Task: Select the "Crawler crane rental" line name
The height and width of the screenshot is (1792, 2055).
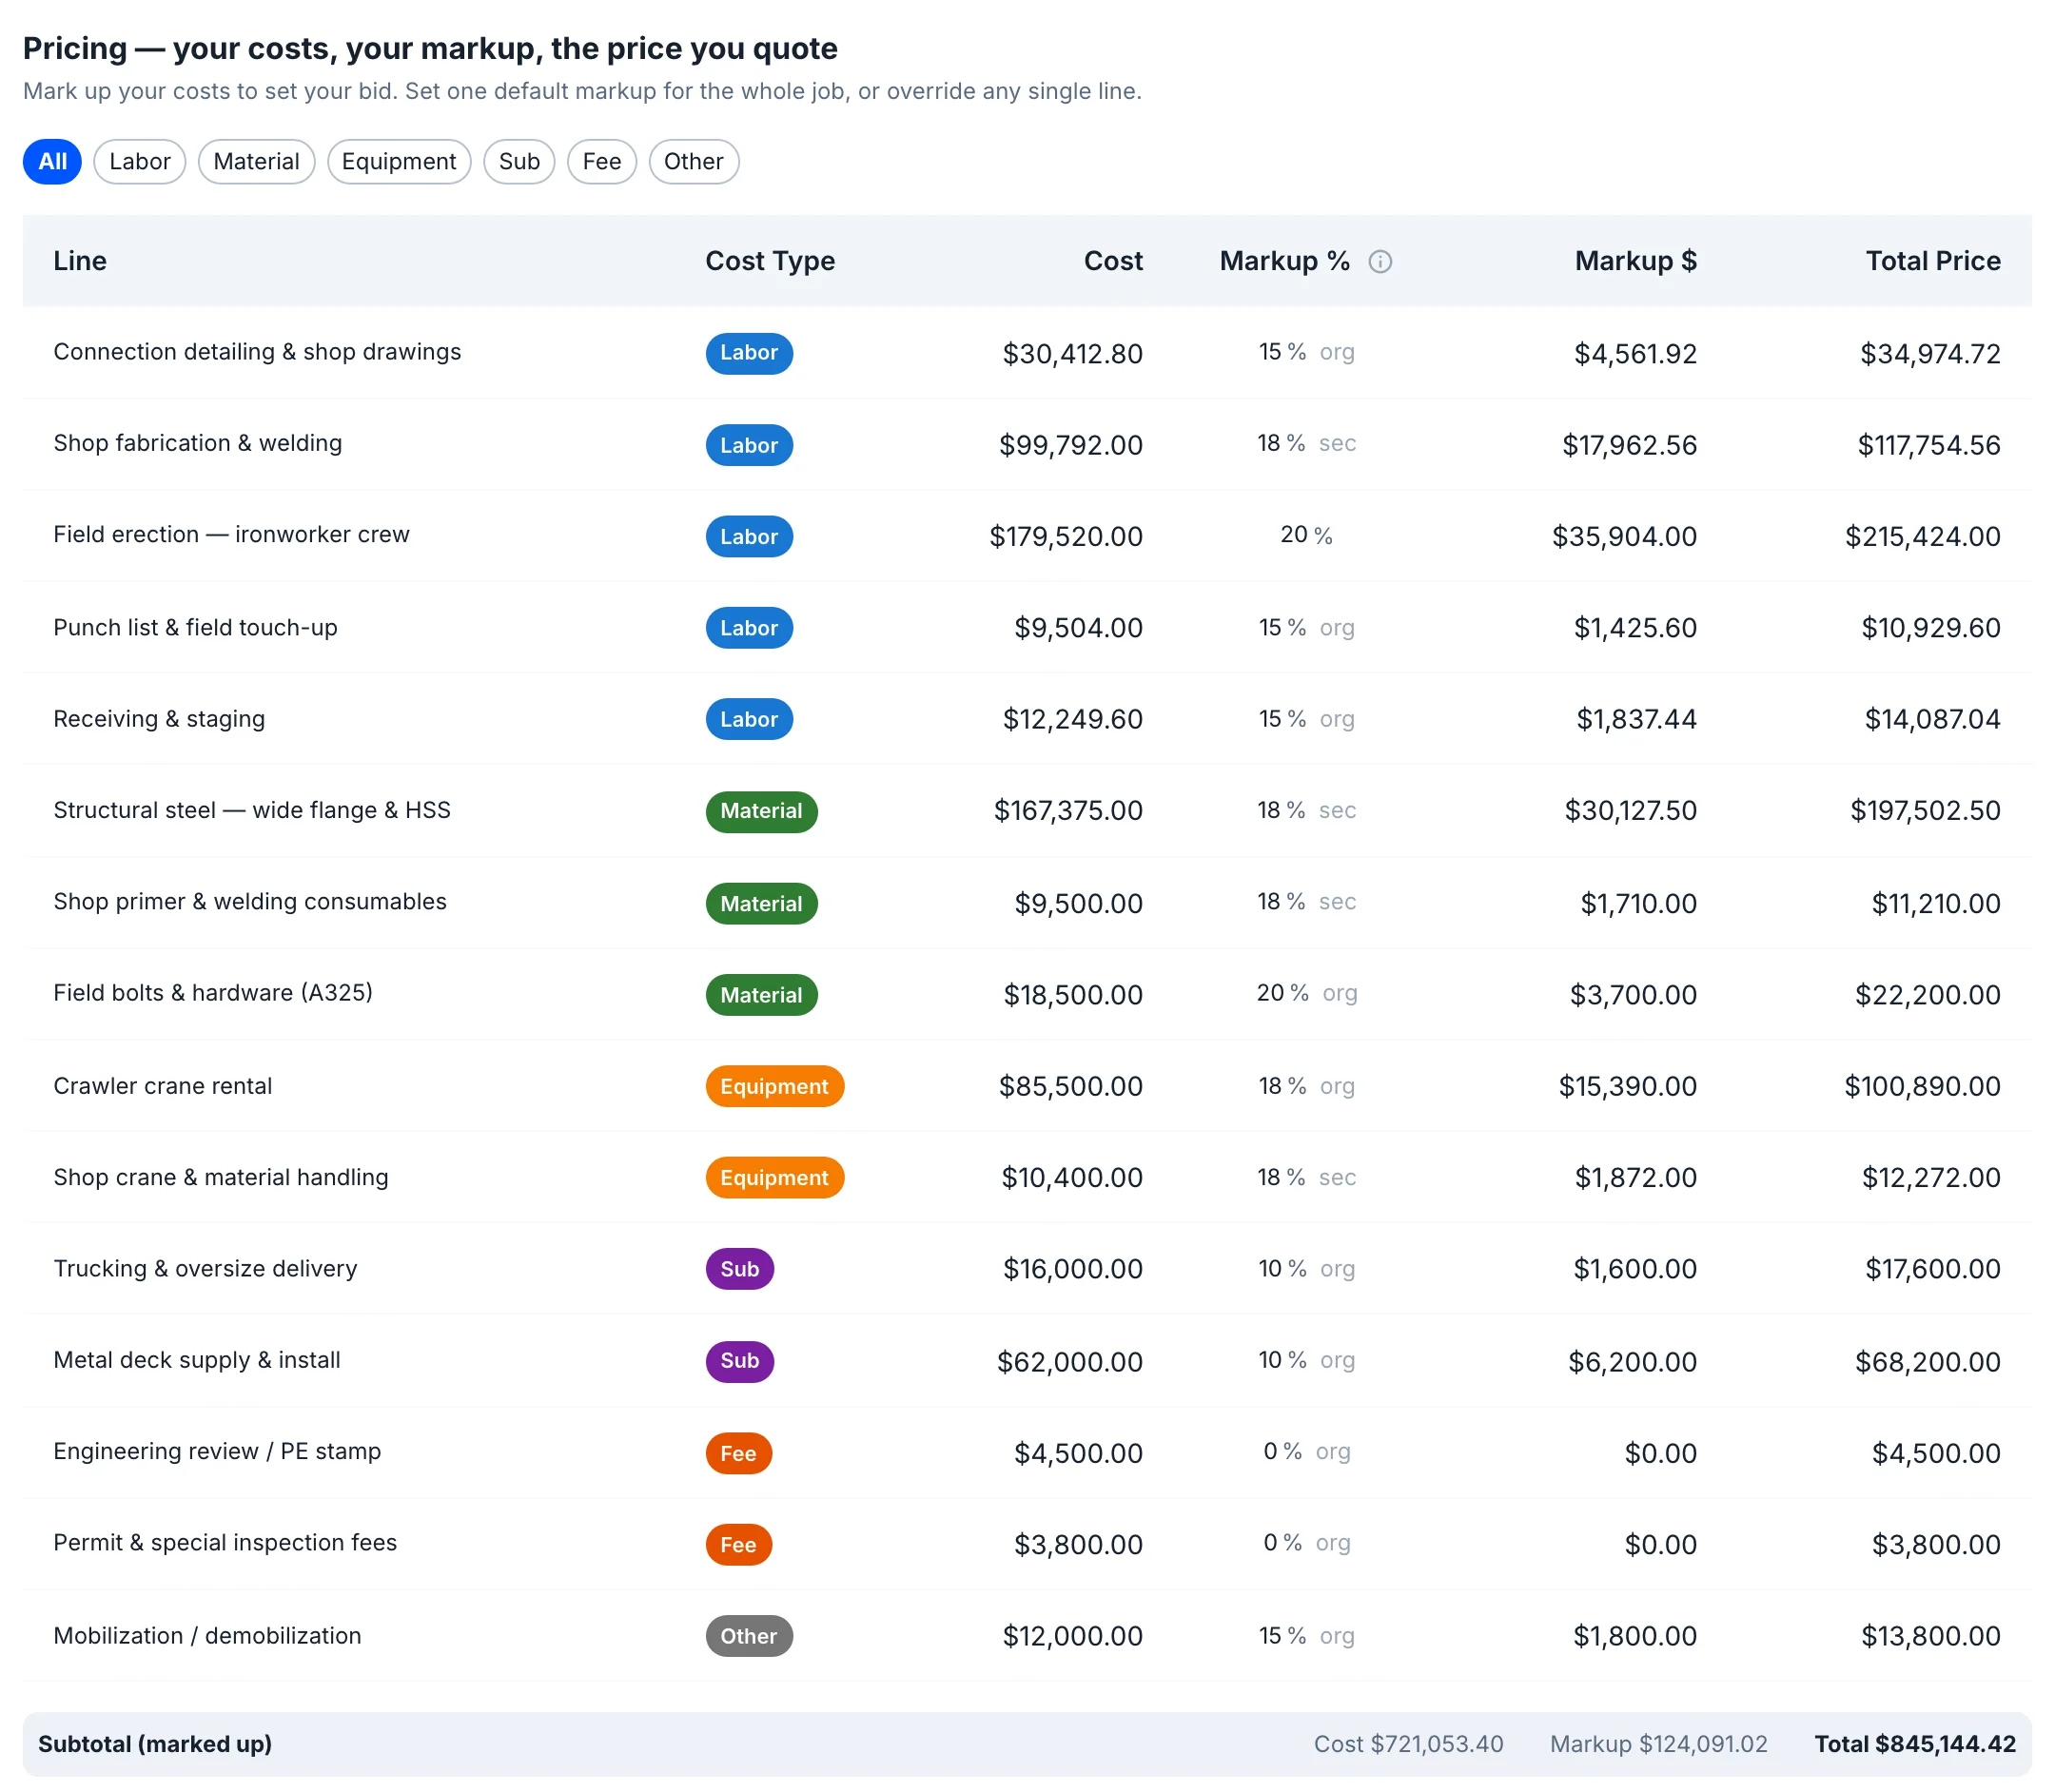Action: [x=163, y=1086]
